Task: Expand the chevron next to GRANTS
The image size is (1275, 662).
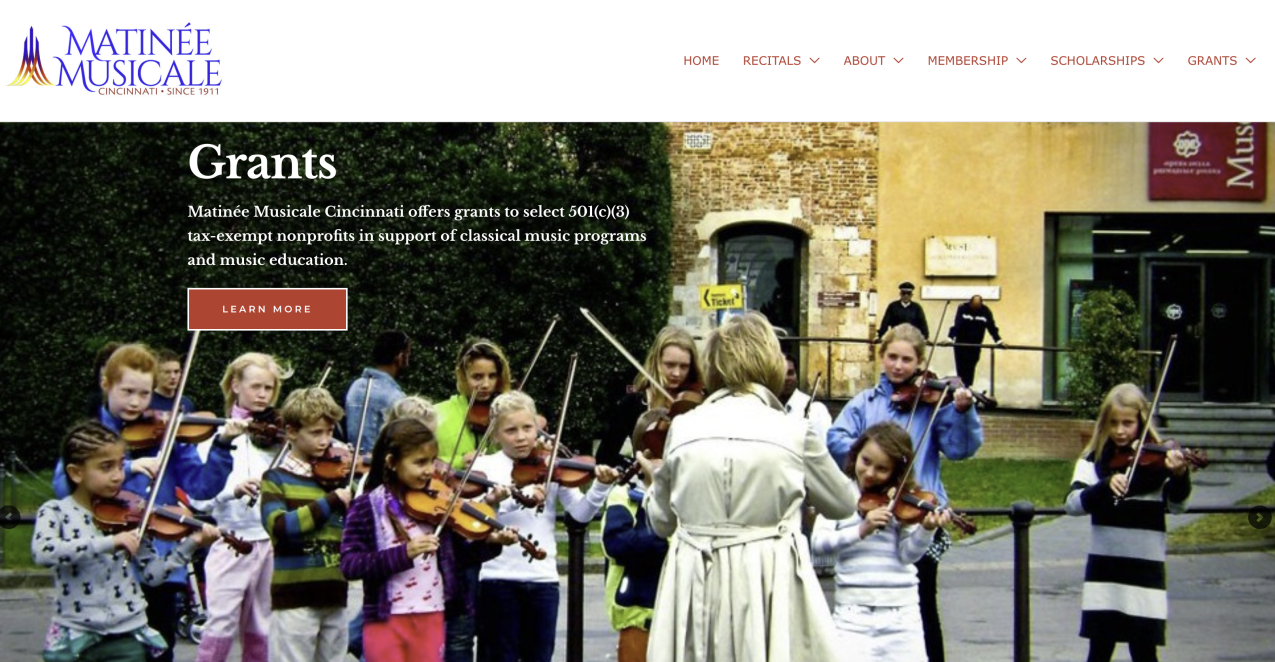Action: point(1250,61)
